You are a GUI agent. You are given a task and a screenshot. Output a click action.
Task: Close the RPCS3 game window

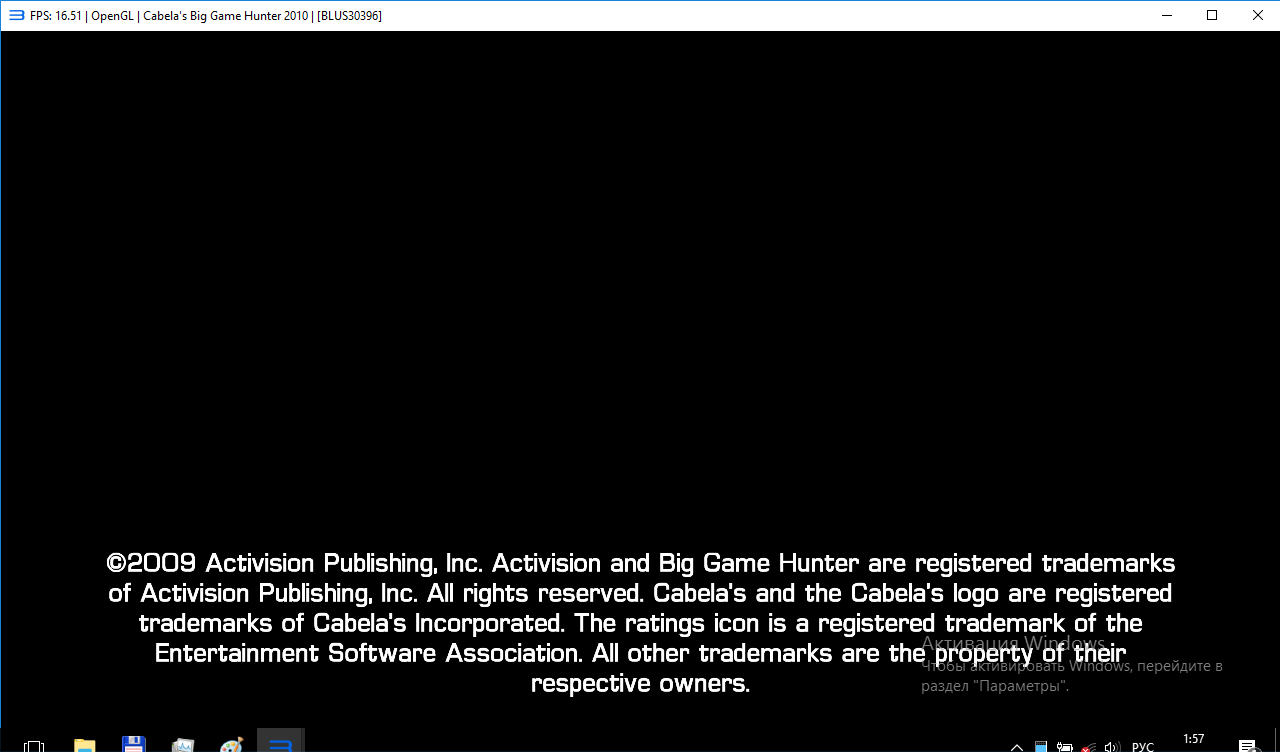[x=1257, y=15]
